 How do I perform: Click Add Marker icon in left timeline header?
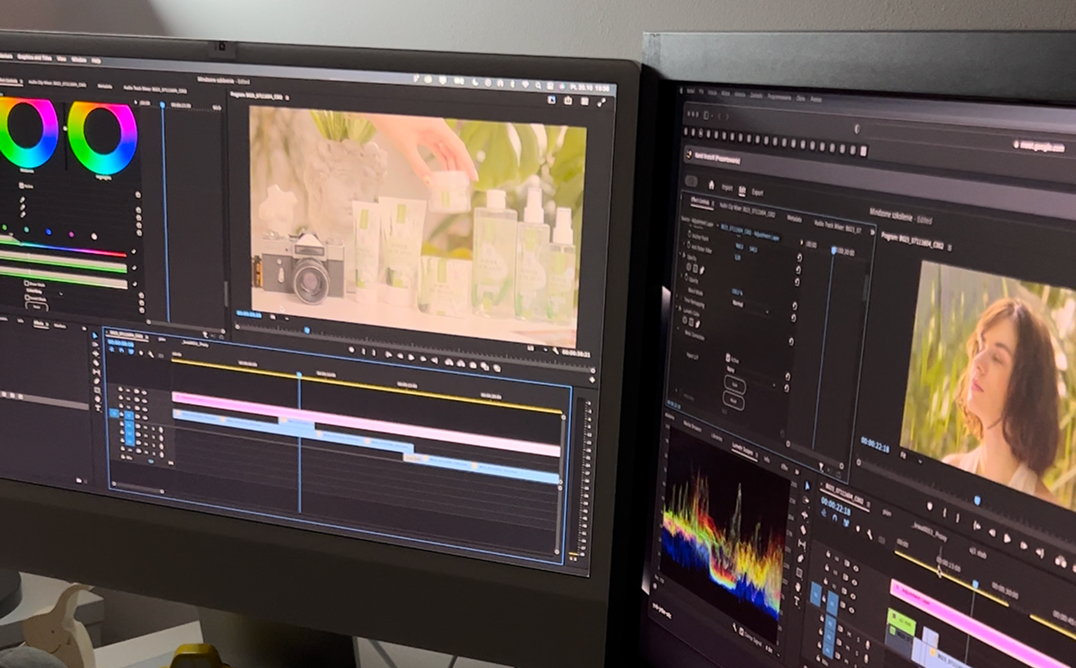[141, 353]
